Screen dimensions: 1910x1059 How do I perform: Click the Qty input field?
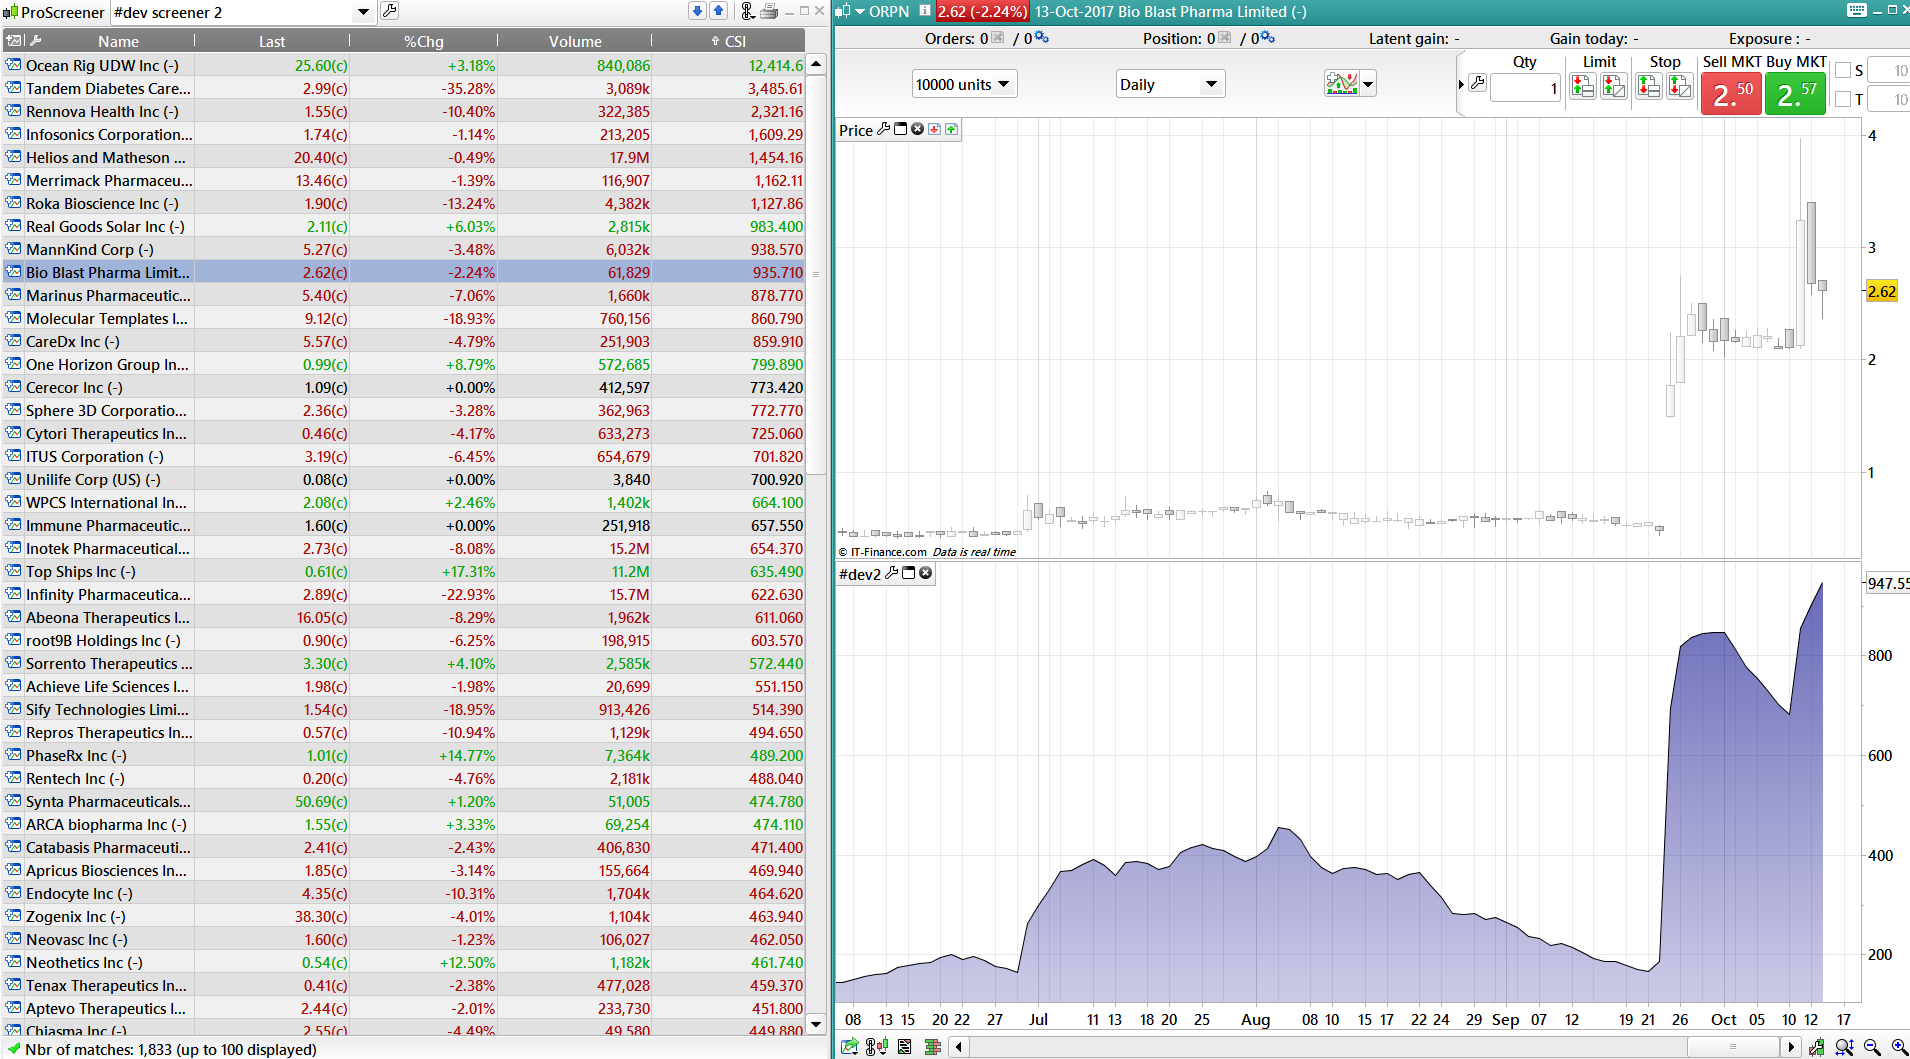1525,87
